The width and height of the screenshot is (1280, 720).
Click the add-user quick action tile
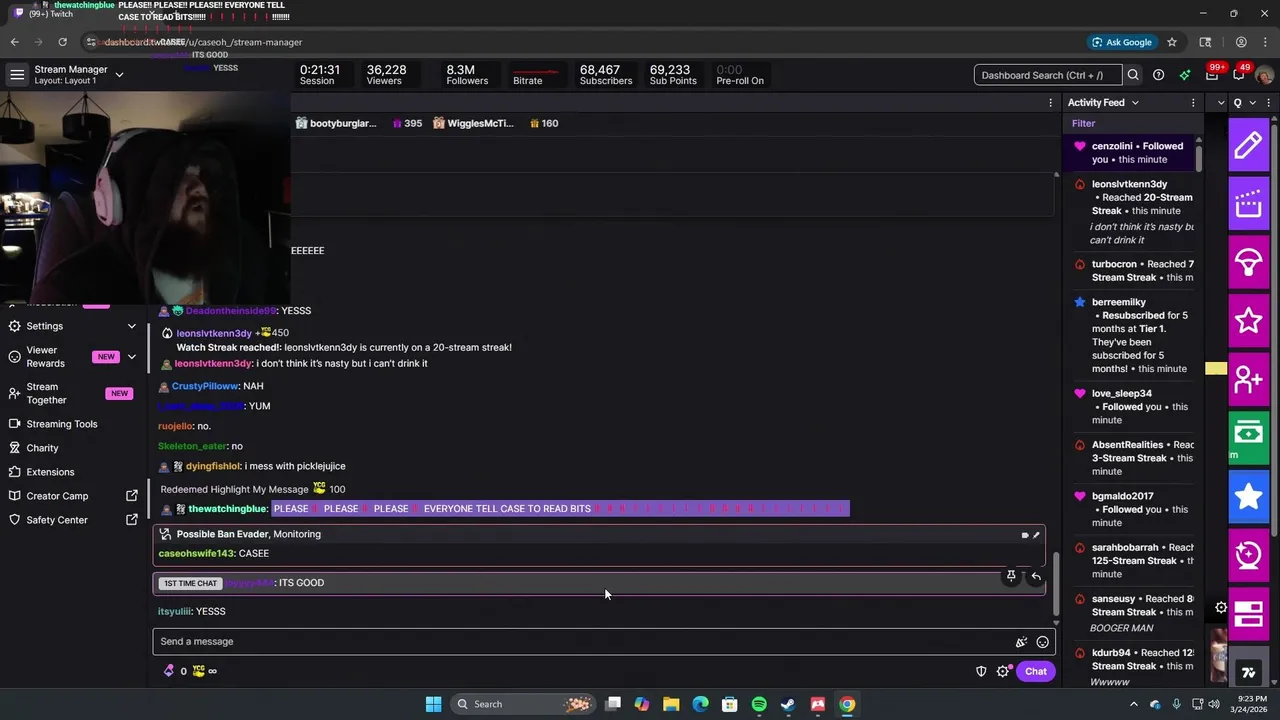(x=1248, y=379)
